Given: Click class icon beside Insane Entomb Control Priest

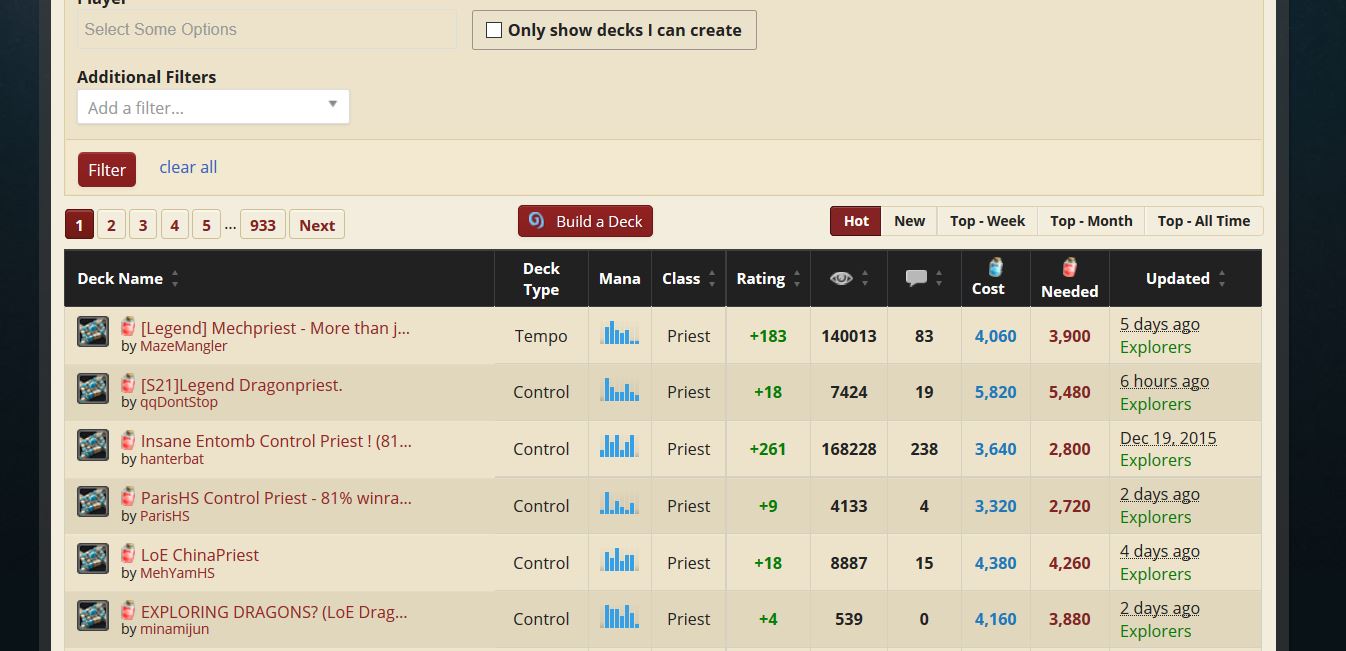Looking at the screenshot, I should pos(93,445).
